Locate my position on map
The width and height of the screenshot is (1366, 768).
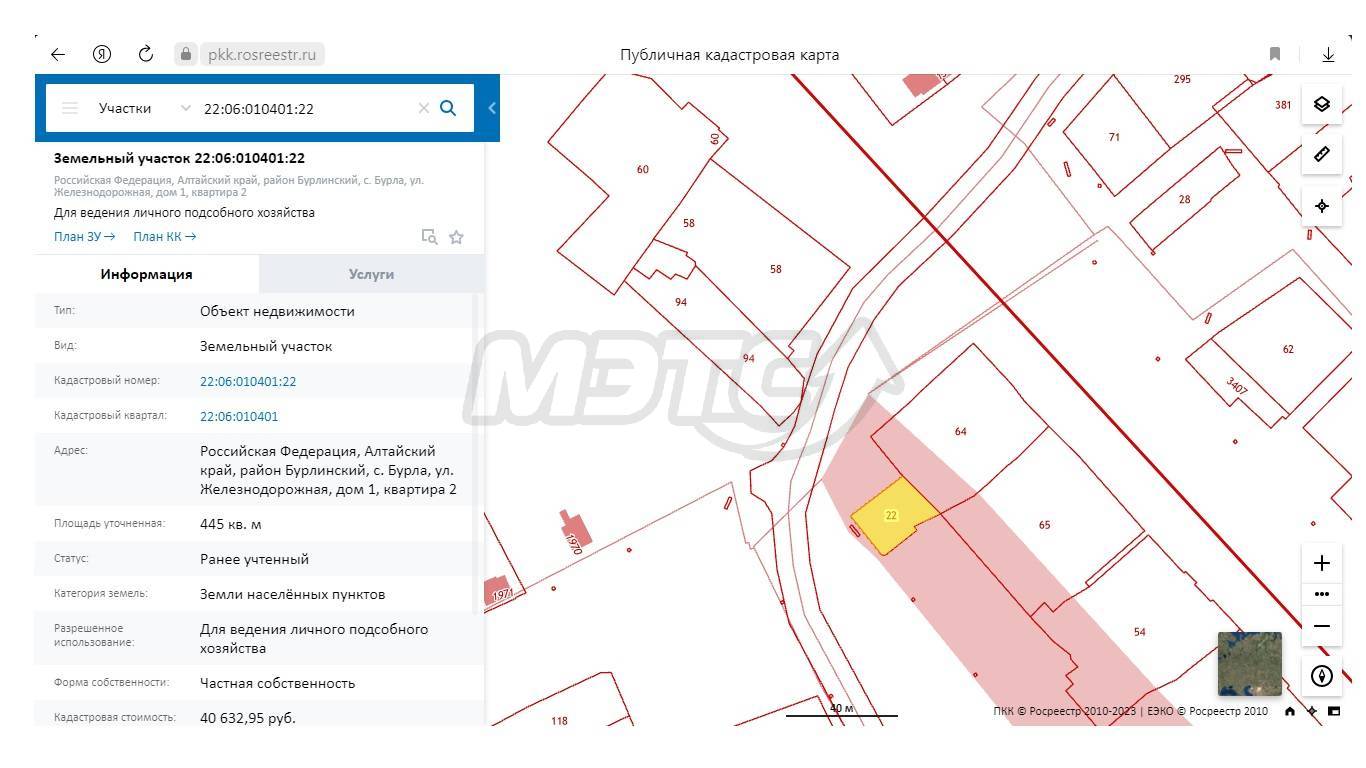click(x=1321, y=205)
